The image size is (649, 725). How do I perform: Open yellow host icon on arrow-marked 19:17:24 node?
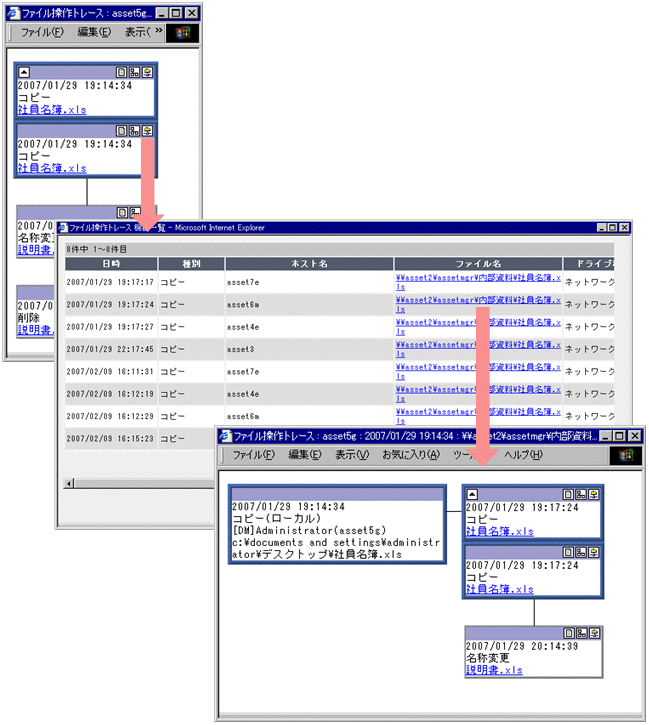point(594,494)
